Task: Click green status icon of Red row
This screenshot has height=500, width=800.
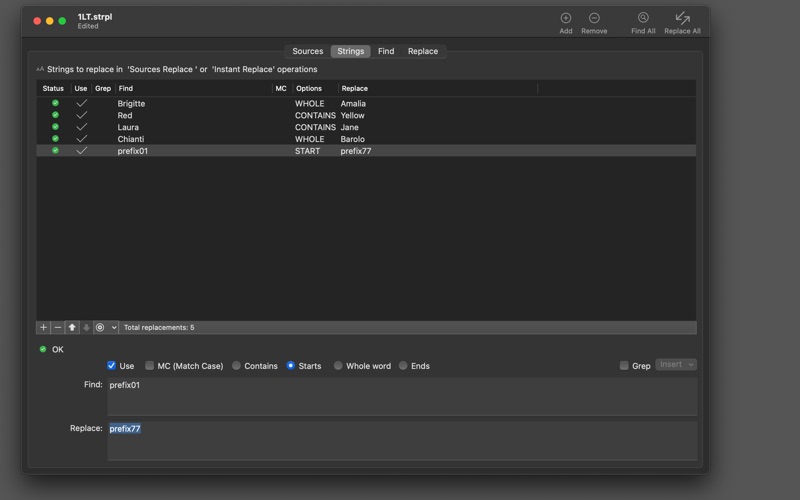Action: [x=55, y=115]
